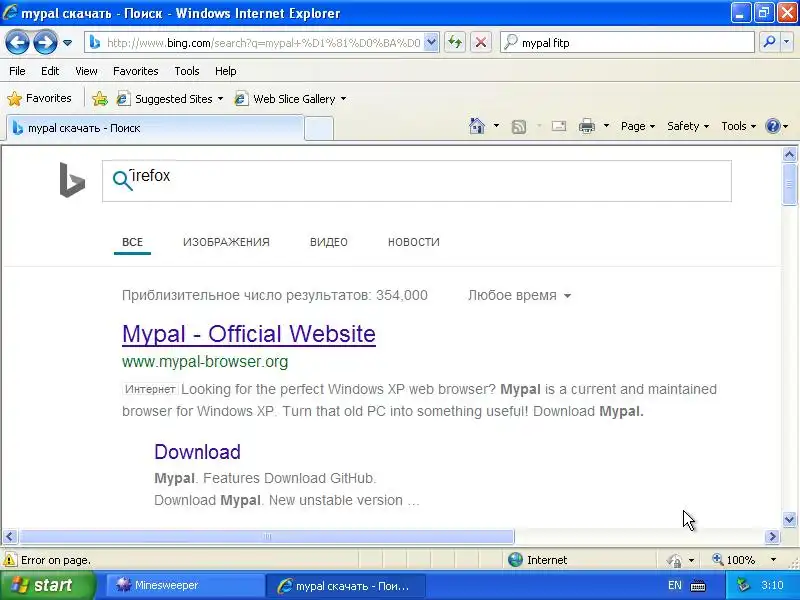Open the View menu
800x600 pixels.
[x=86, y=71]
